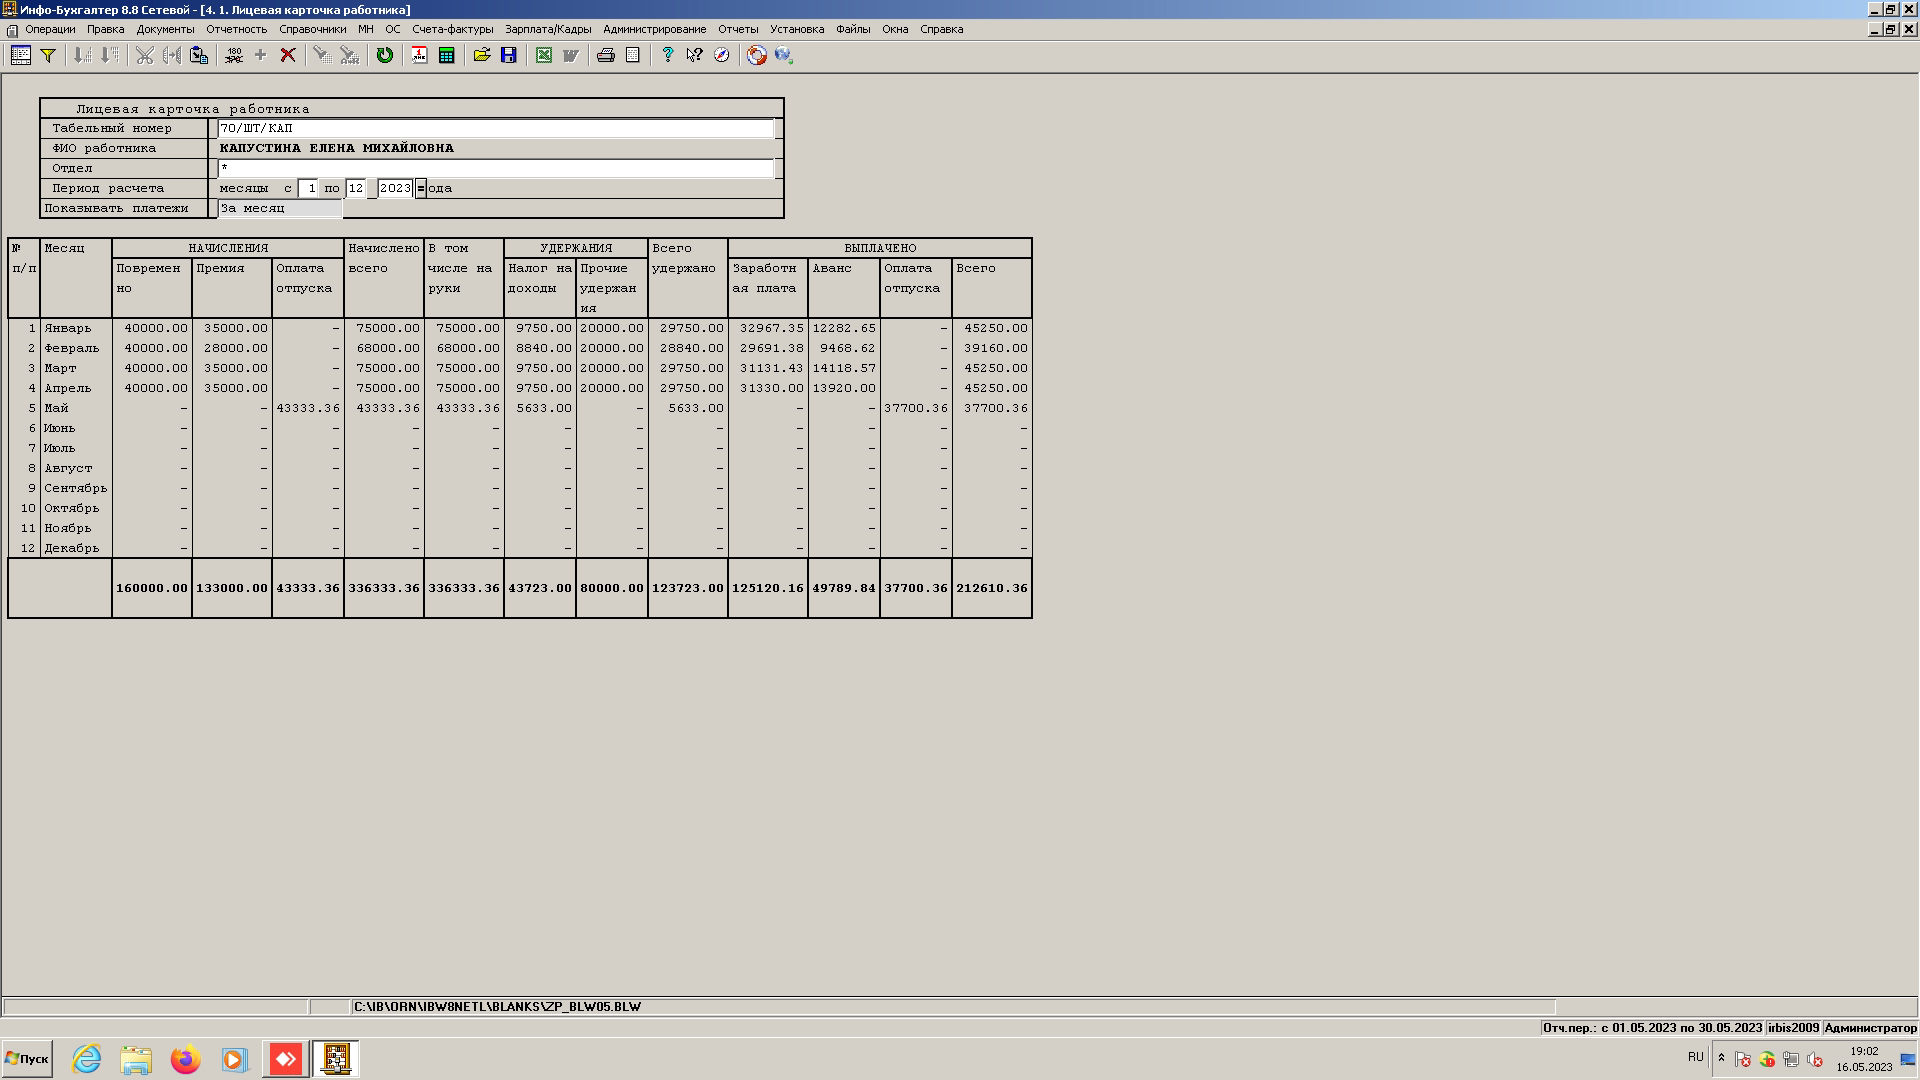1920x1080 pixels.
Task: Click the lifebuoy support icon
Action: pyautogui.click(x=757, y=55)
